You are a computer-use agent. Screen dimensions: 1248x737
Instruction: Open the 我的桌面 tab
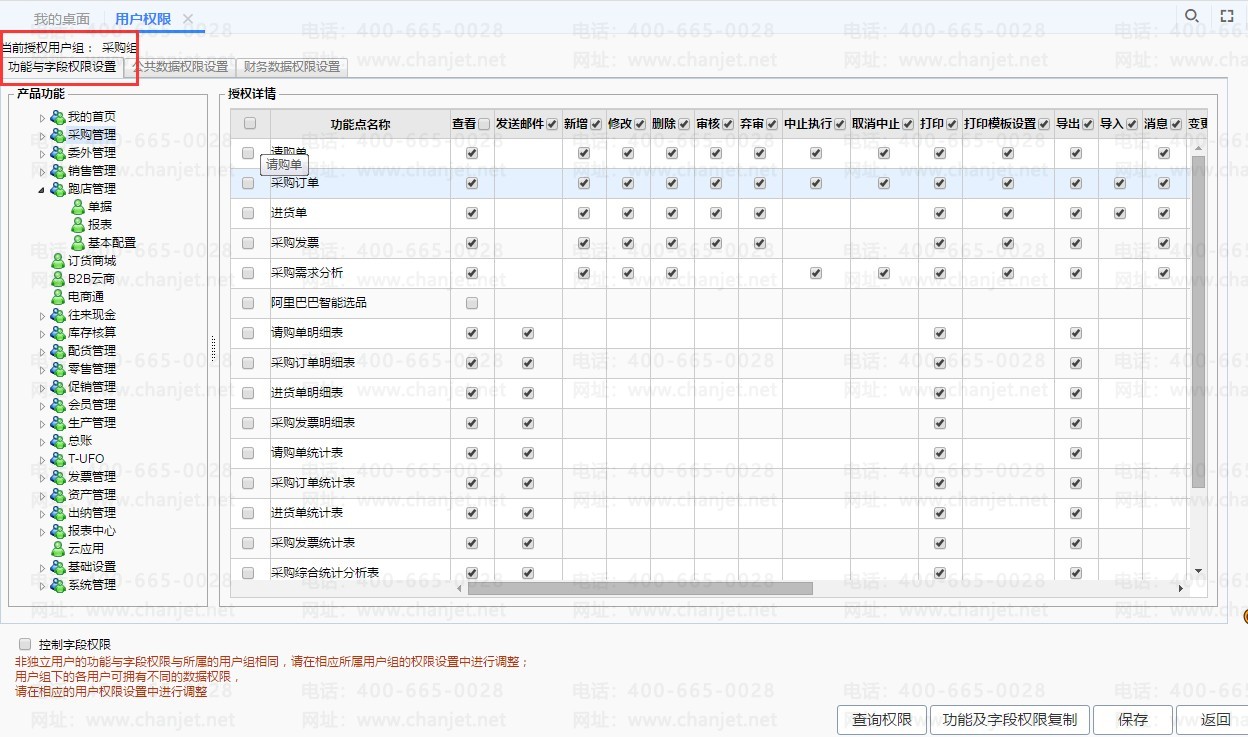coord(61,19)
